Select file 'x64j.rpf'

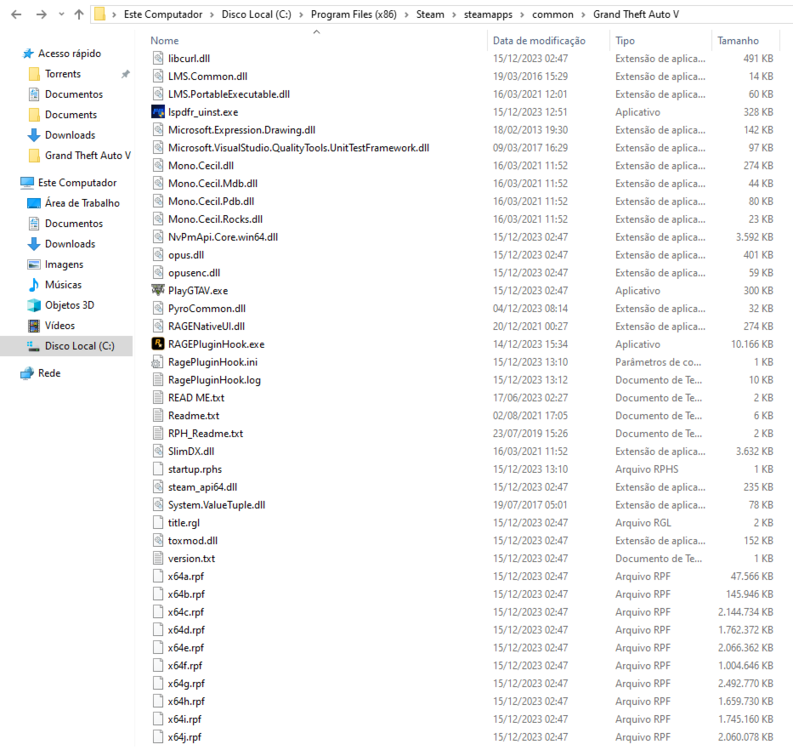pyautogui.click(x=185, y=737)
